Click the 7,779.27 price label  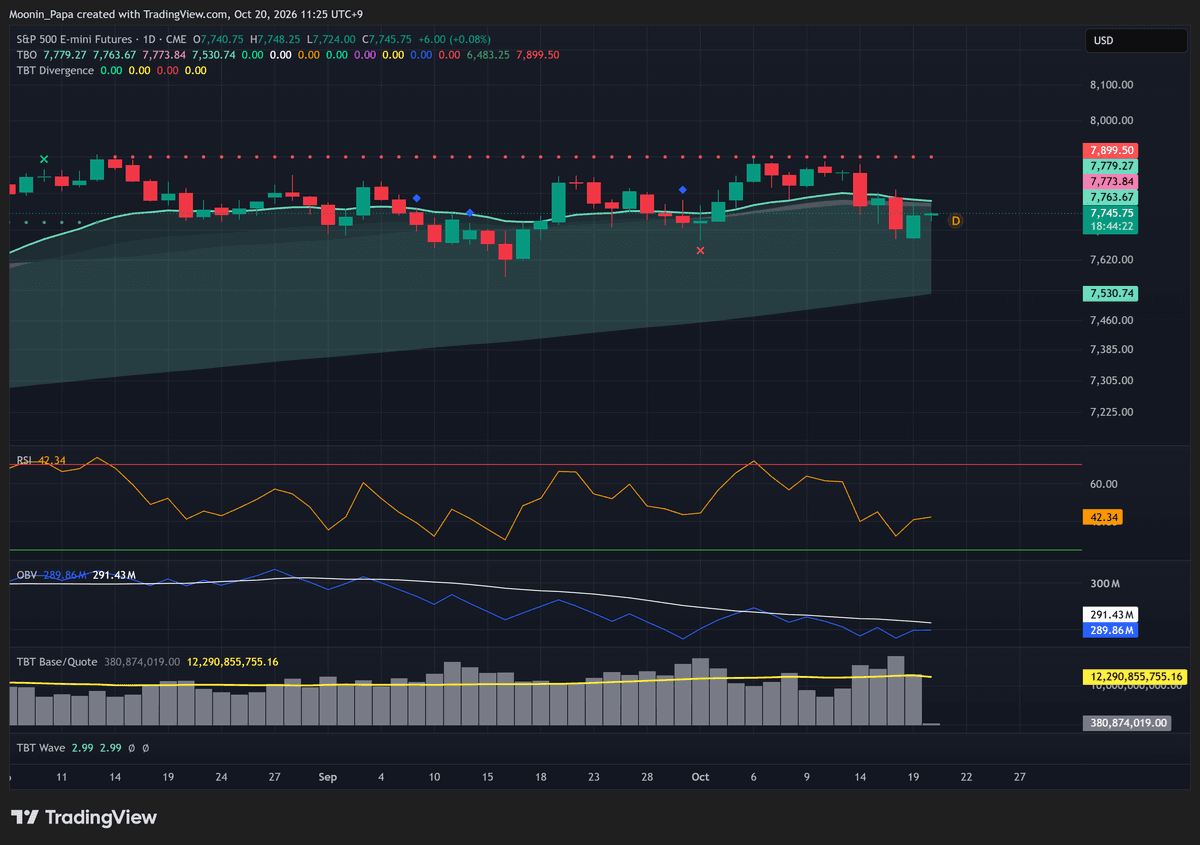coord(1111,166)
